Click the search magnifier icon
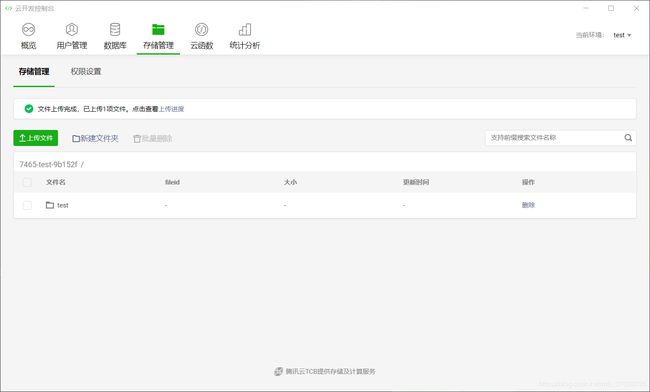This screenshot has height=392, width=650. coord(628,138)
